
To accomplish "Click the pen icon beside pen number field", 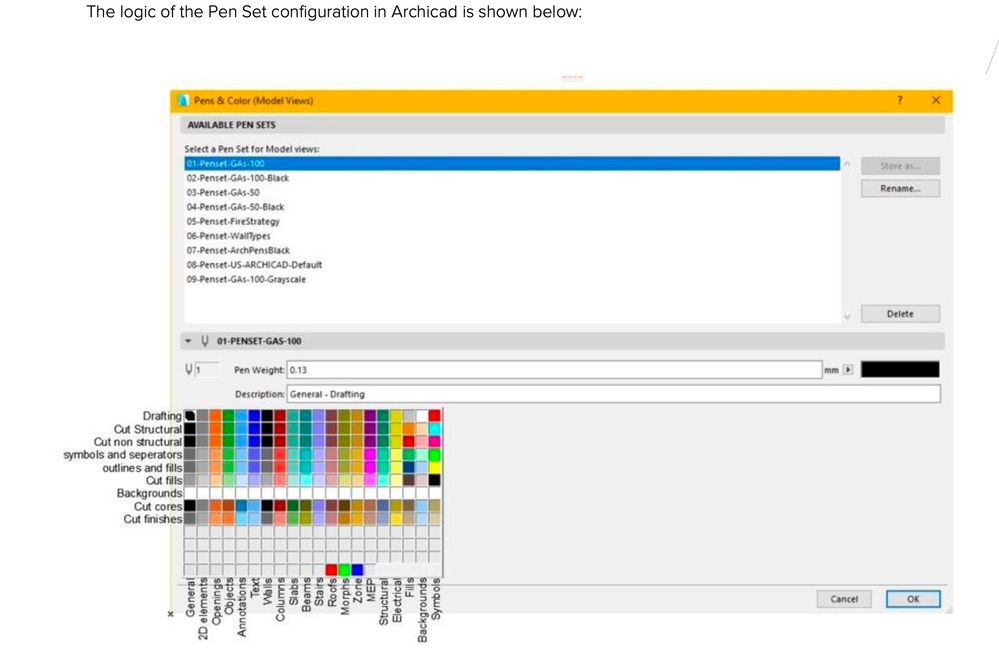I will pos(189,369).
